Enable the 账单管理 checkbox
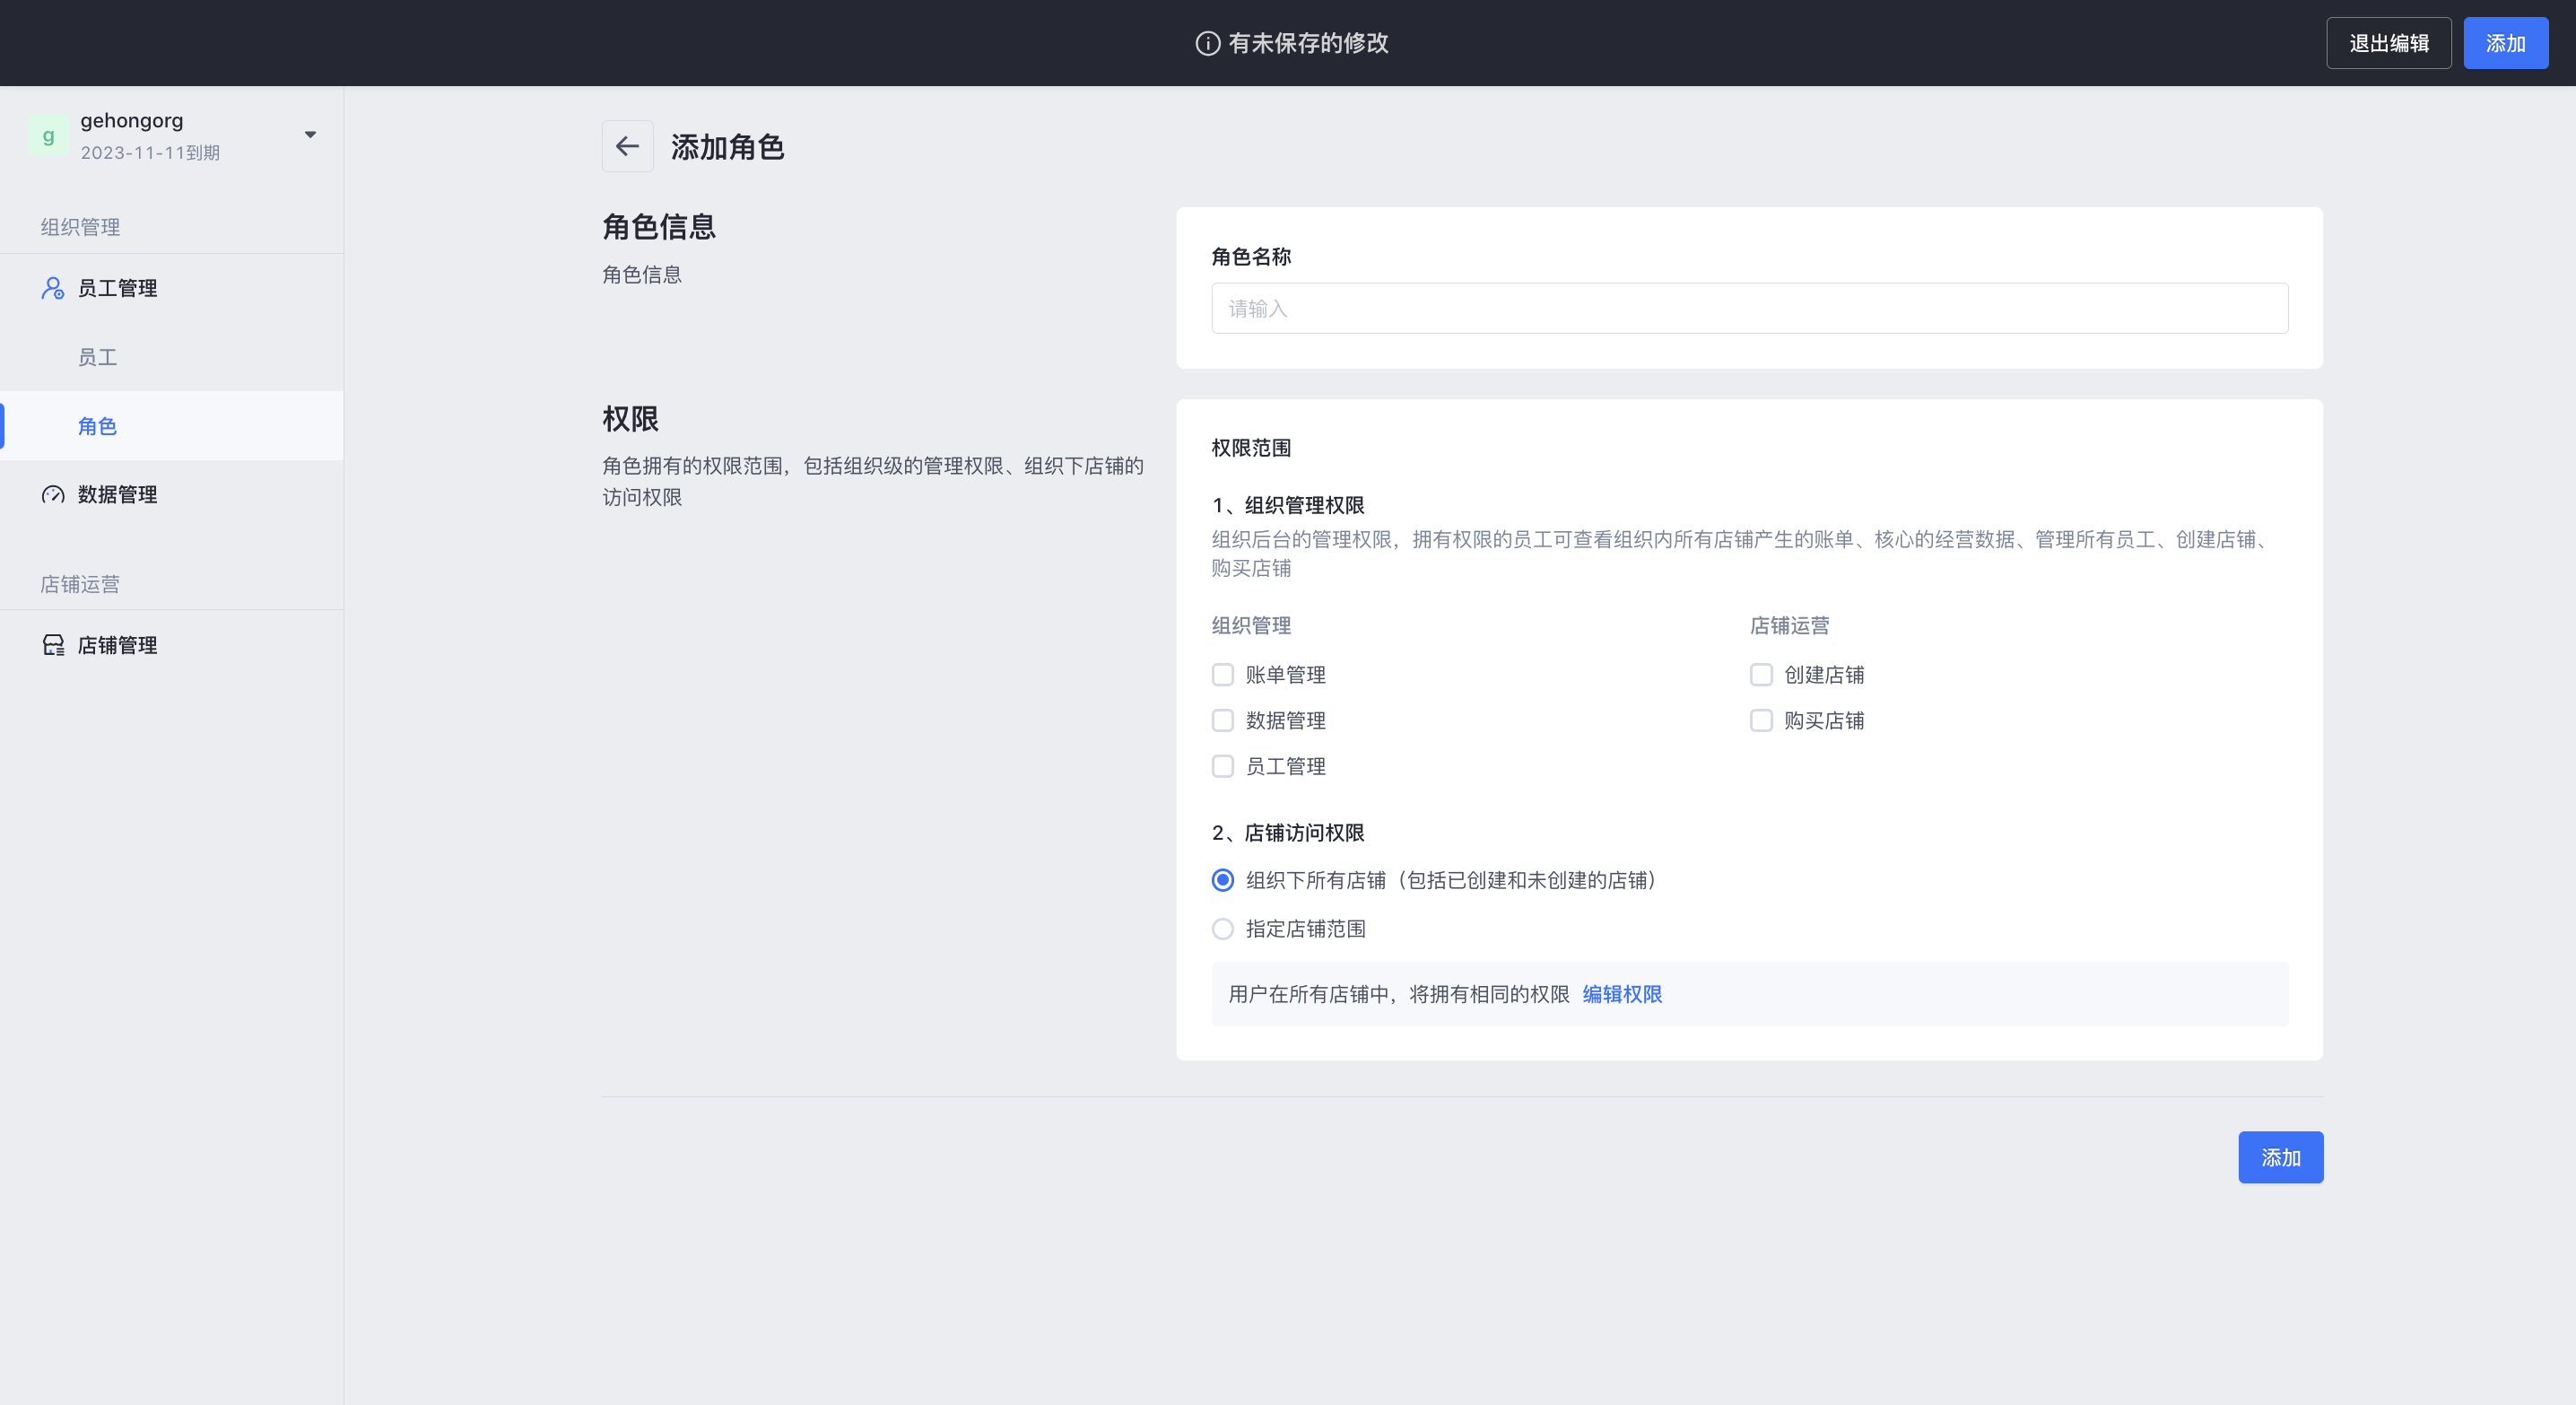Viewport: 2576px width, 1405px height. (1222, 675)
